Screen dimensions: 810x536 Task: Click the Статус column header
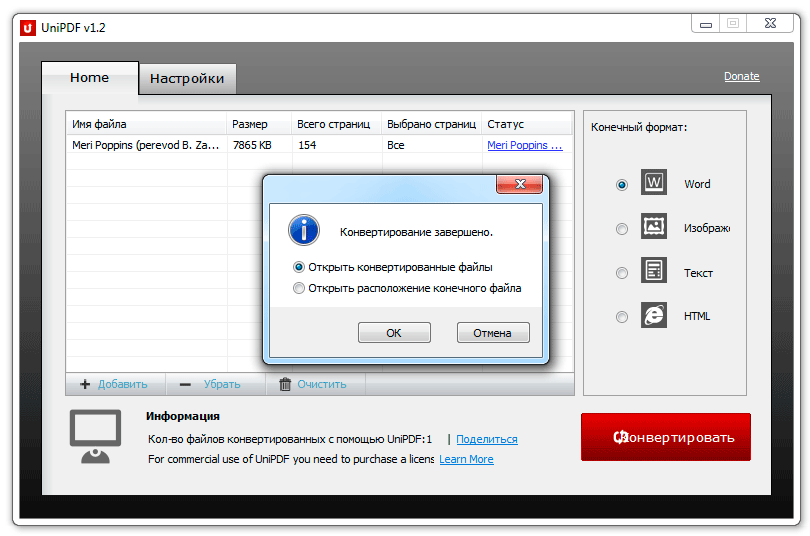click(527, 124)
